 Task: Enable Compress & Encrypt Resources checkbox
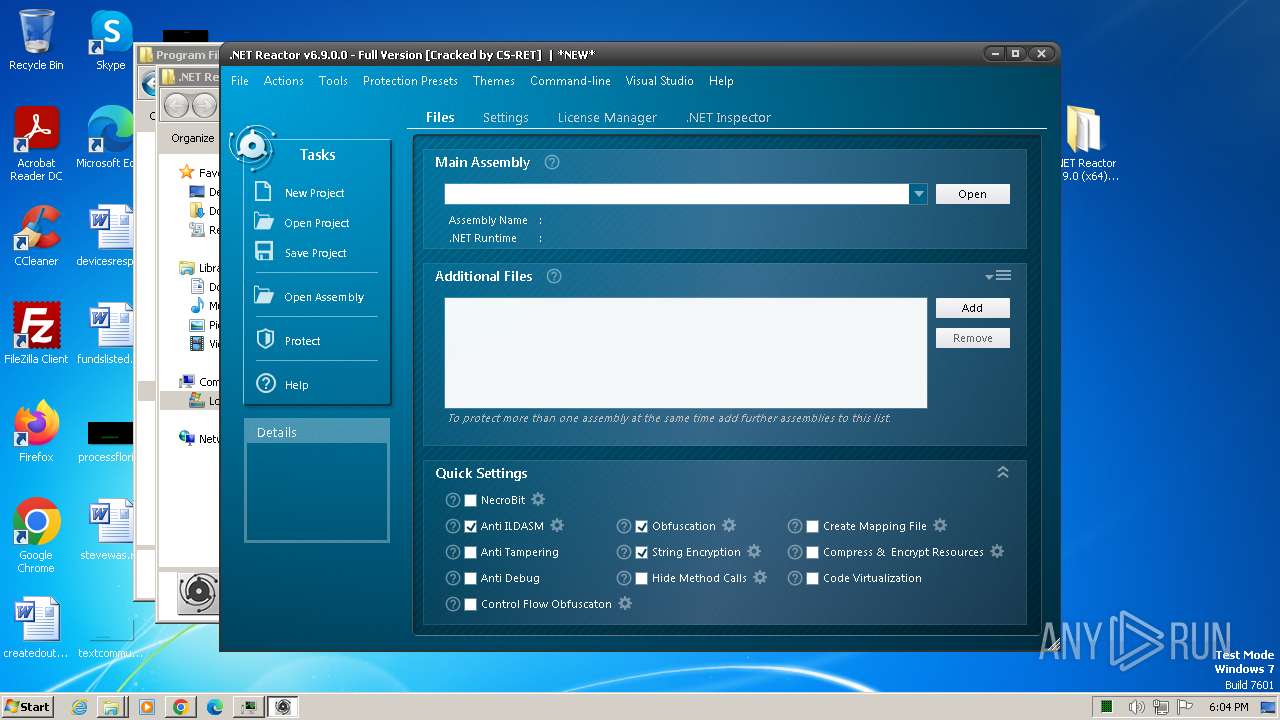coord(812,552)
